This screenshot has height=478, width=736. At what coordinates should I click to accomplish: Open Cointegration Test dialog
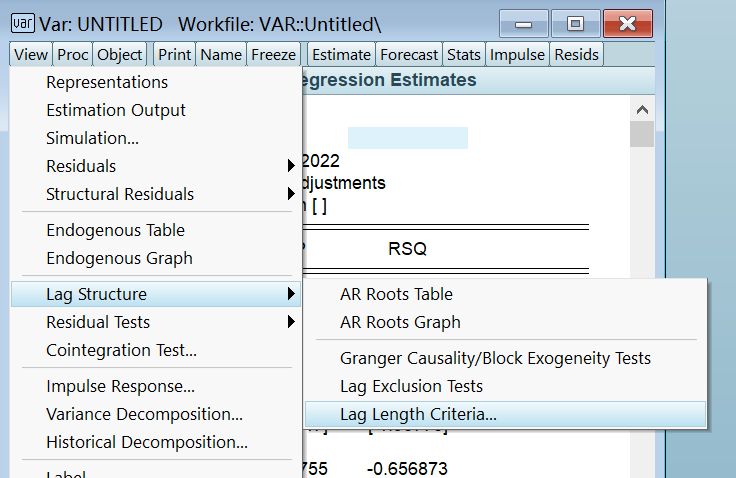coord(121,350)
